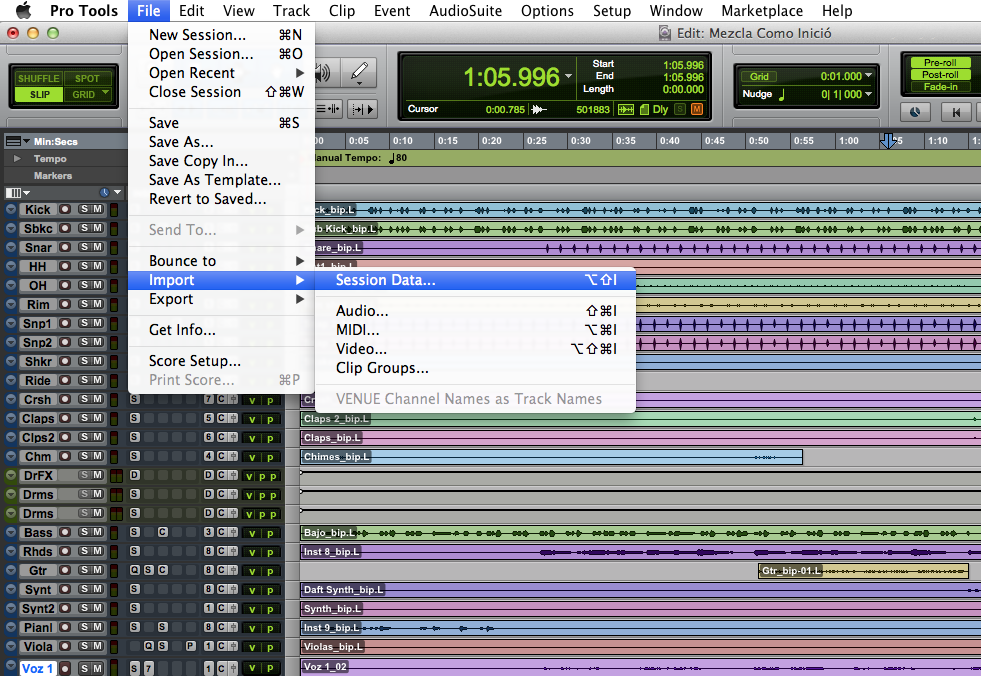
Task: Open the Edit window view selector dropdown
Action: [x=18, y=192]
